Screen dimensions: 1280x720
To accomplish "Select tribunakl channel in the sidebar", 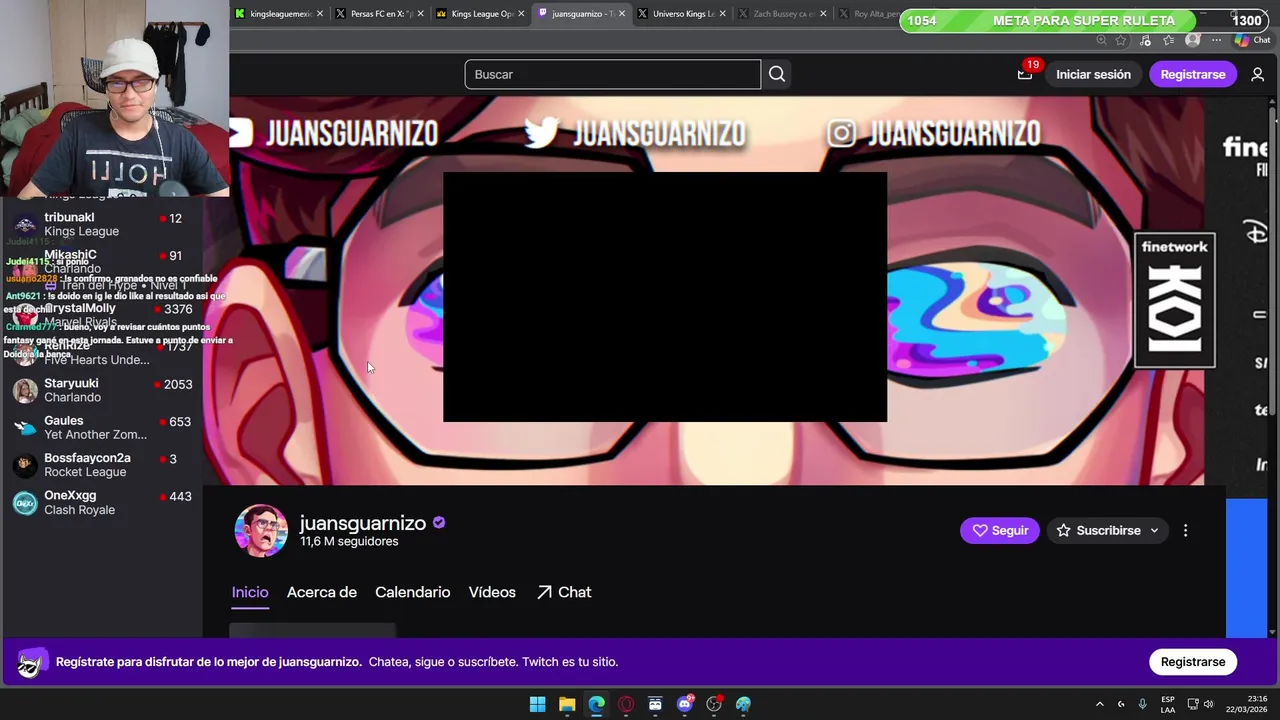I will tap(101, 224).
